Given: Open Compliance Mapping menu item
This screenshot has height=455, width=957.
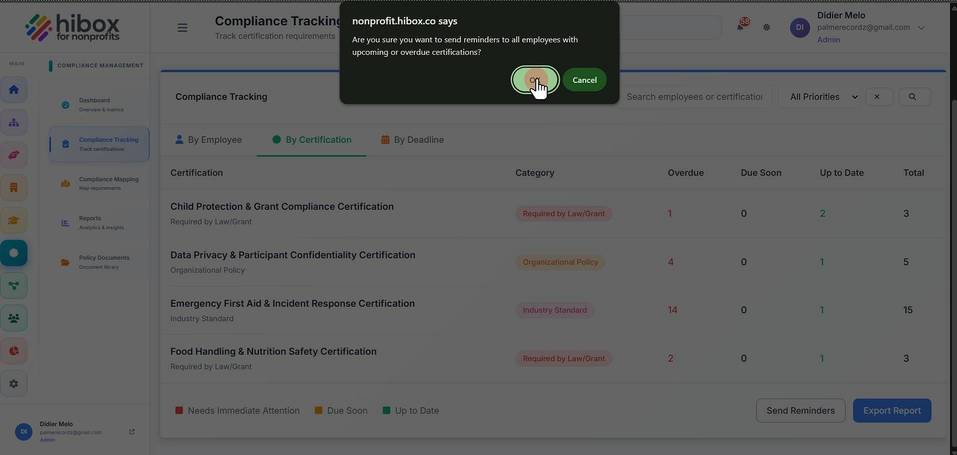Looking at the screenshot, I should pos(99,183).
